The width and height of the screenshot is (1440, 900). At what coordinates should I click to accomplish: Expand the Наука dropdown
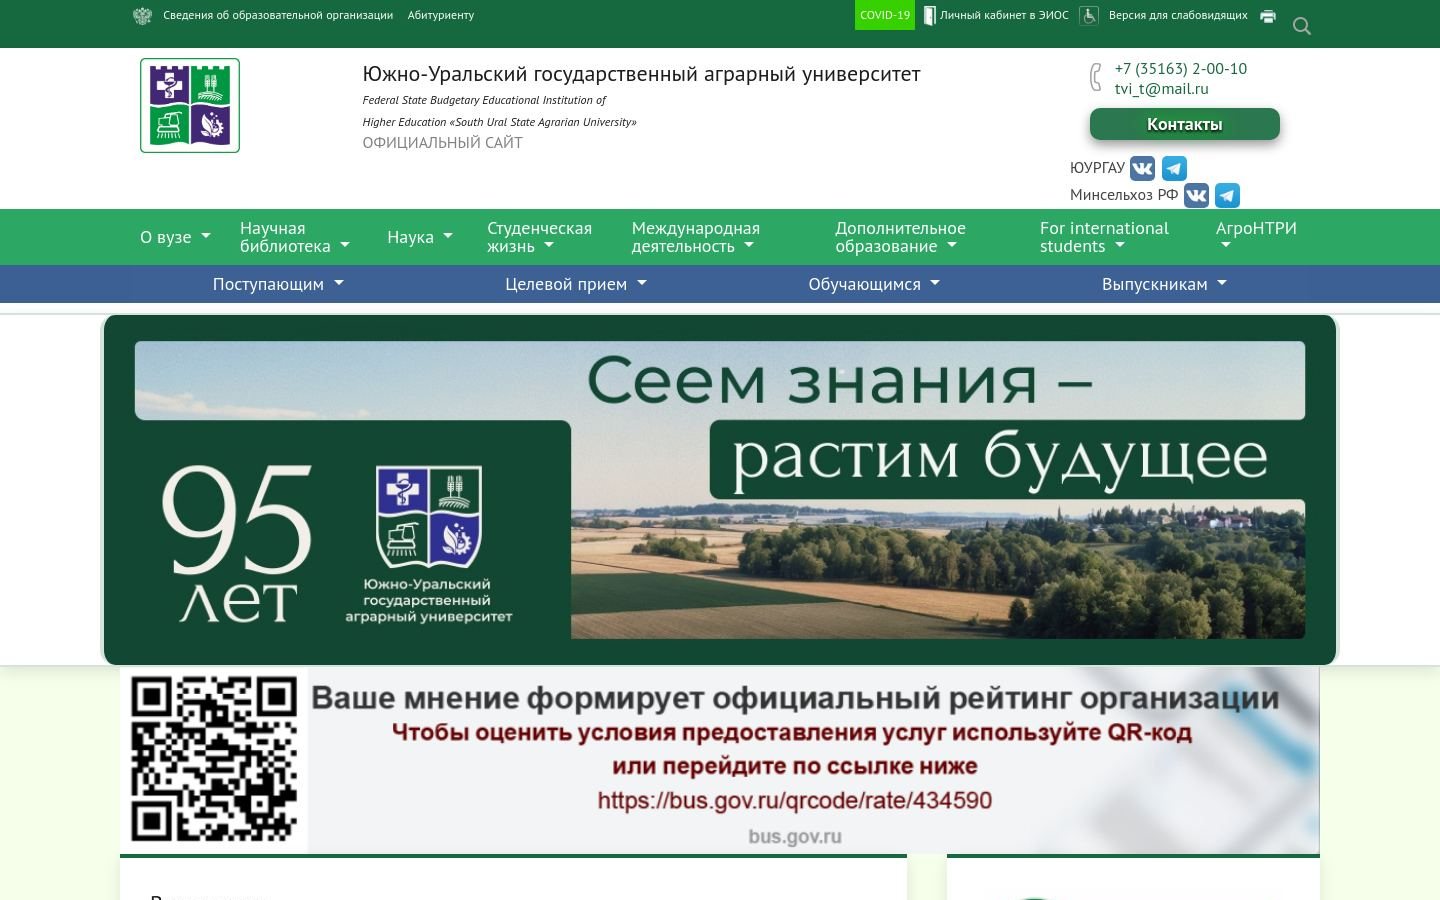pos(420,237)
